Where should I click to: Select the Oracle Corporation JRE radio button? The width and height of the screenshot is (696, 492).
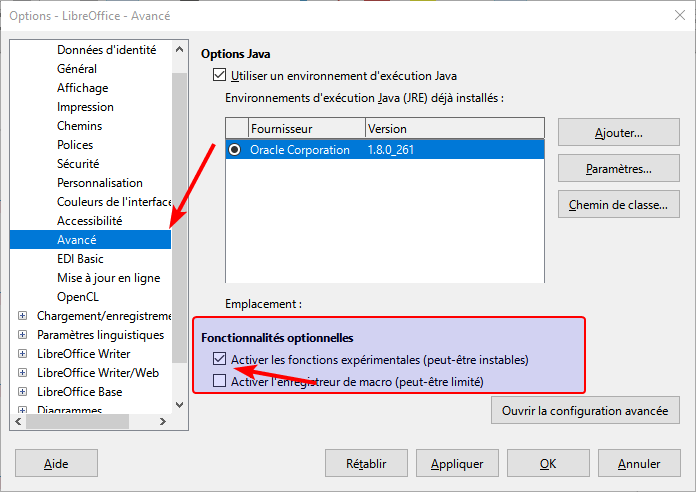tap(234, 150)
